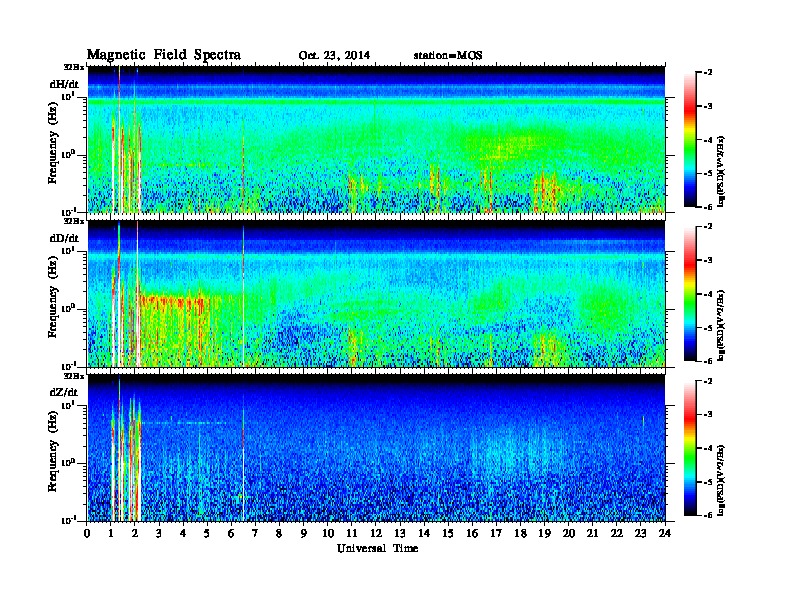Click inside the dH/dt spectrogram plot

(376, 139)
